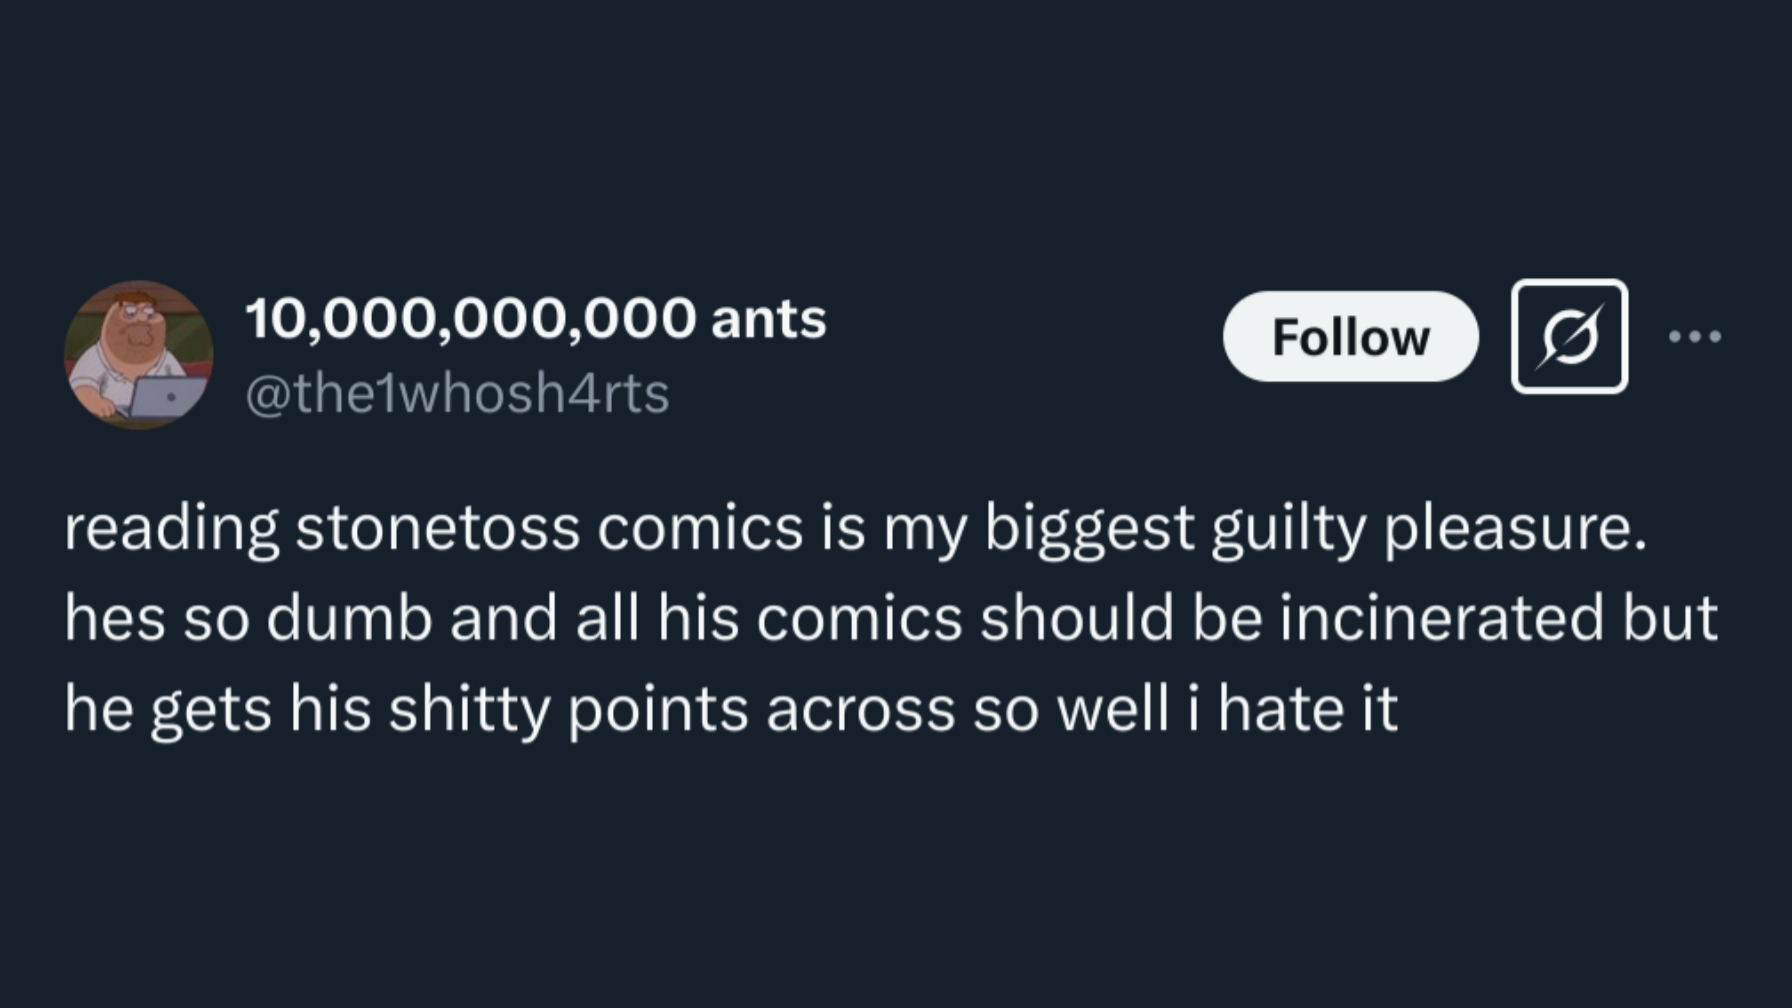1792x1008 pixels.
Task: Expand the post options dropdown
Action: coord(1695,337)
